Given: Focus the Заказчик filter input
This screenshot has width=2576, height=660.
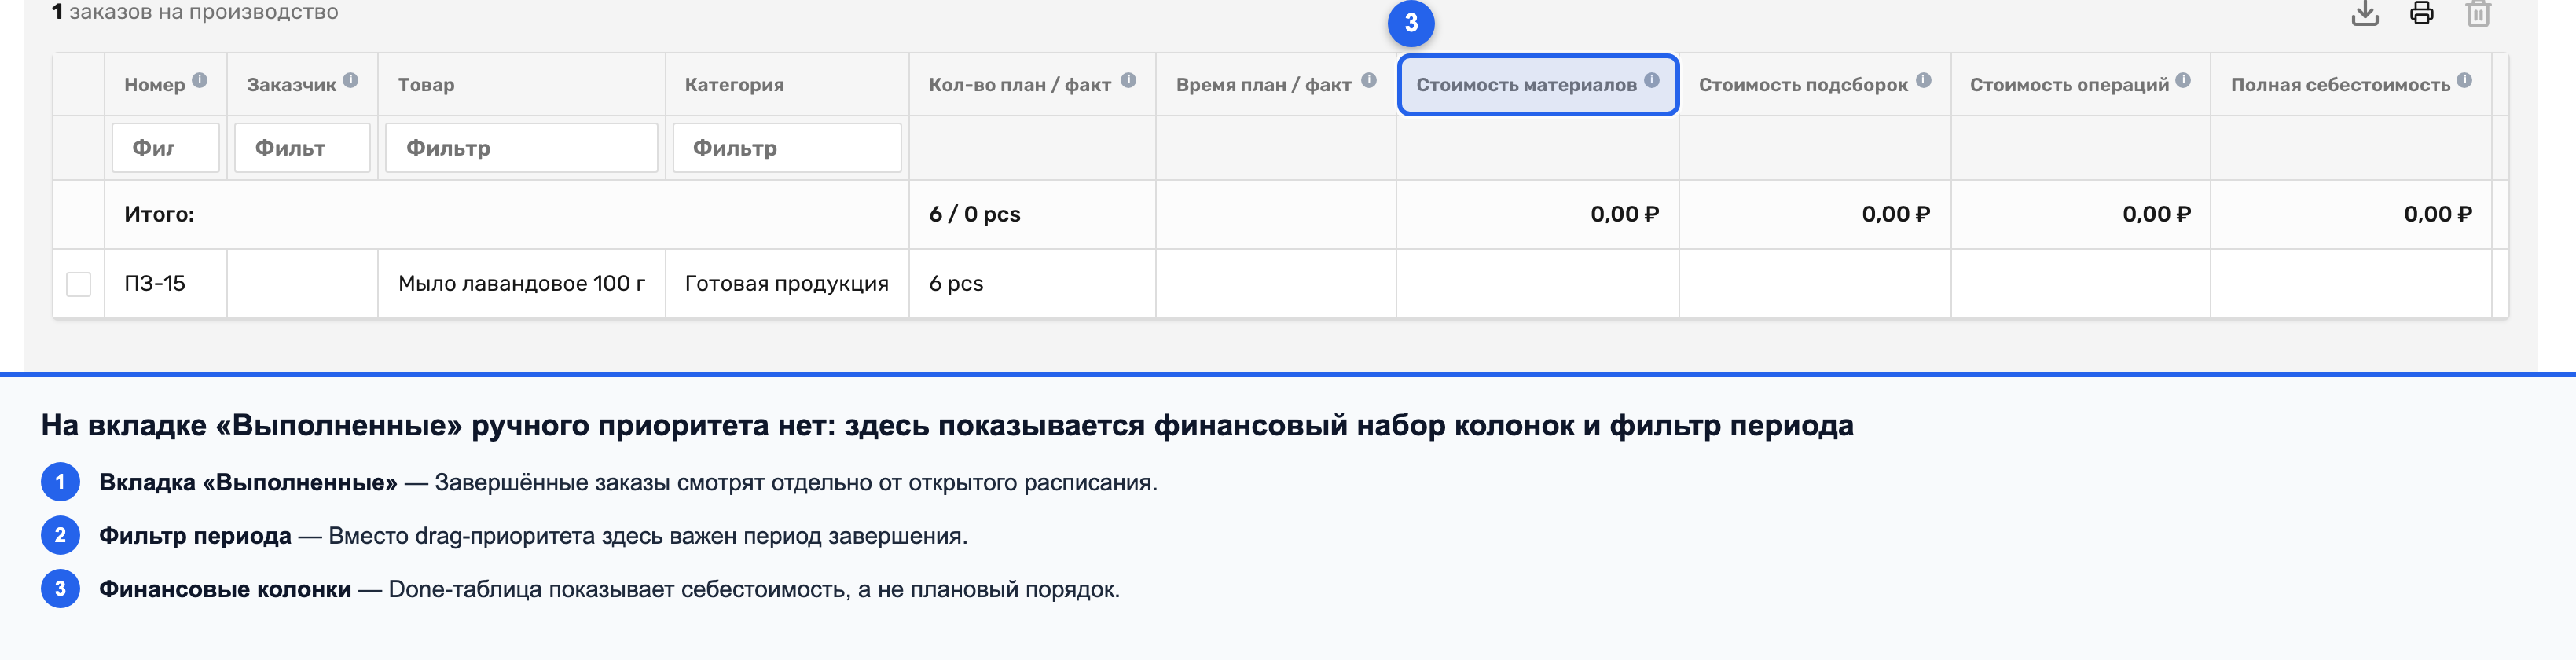Looking at the screenshot, I should 302,148.
